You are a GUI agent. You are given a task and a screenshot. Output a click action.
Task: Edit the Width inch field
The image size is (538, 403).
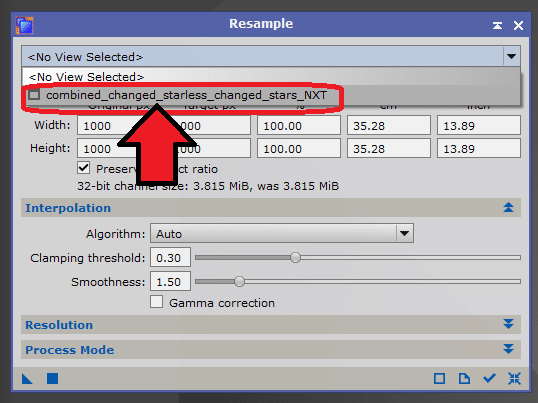[x=479, y=126]
